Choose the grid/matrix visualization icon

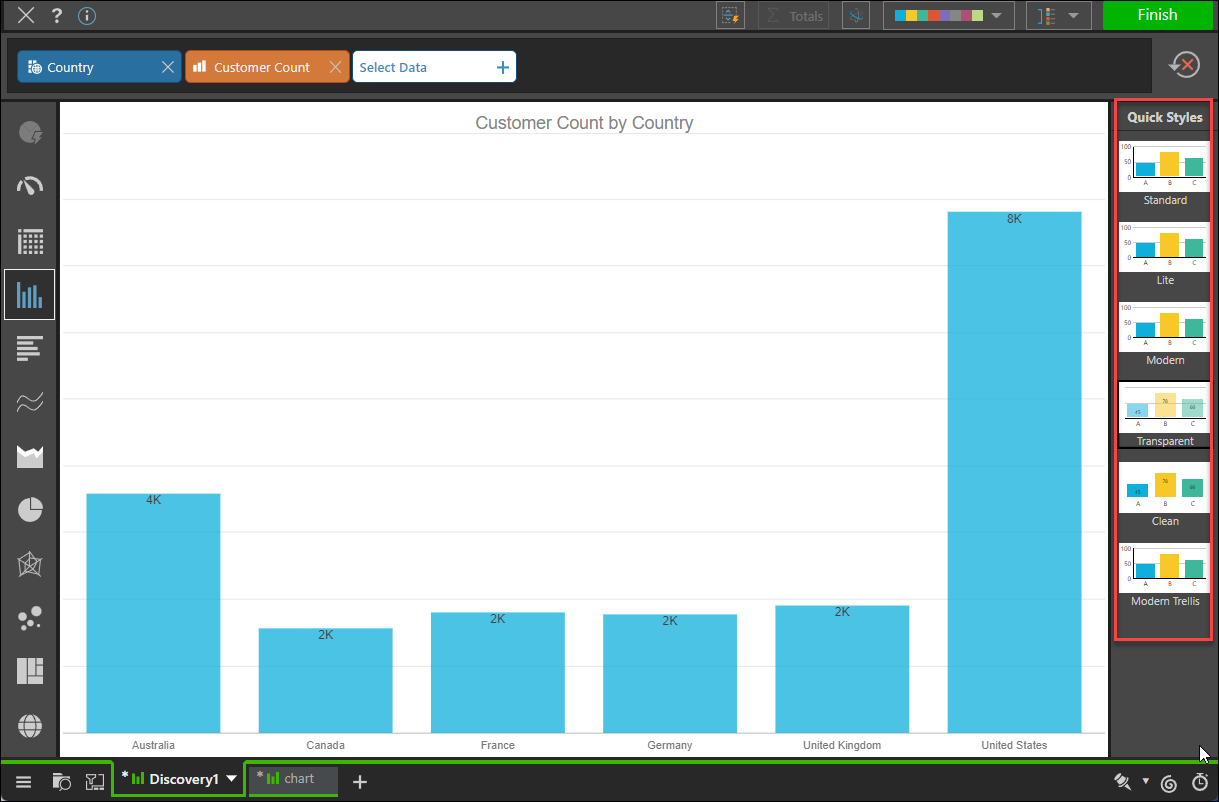[30, 241]
